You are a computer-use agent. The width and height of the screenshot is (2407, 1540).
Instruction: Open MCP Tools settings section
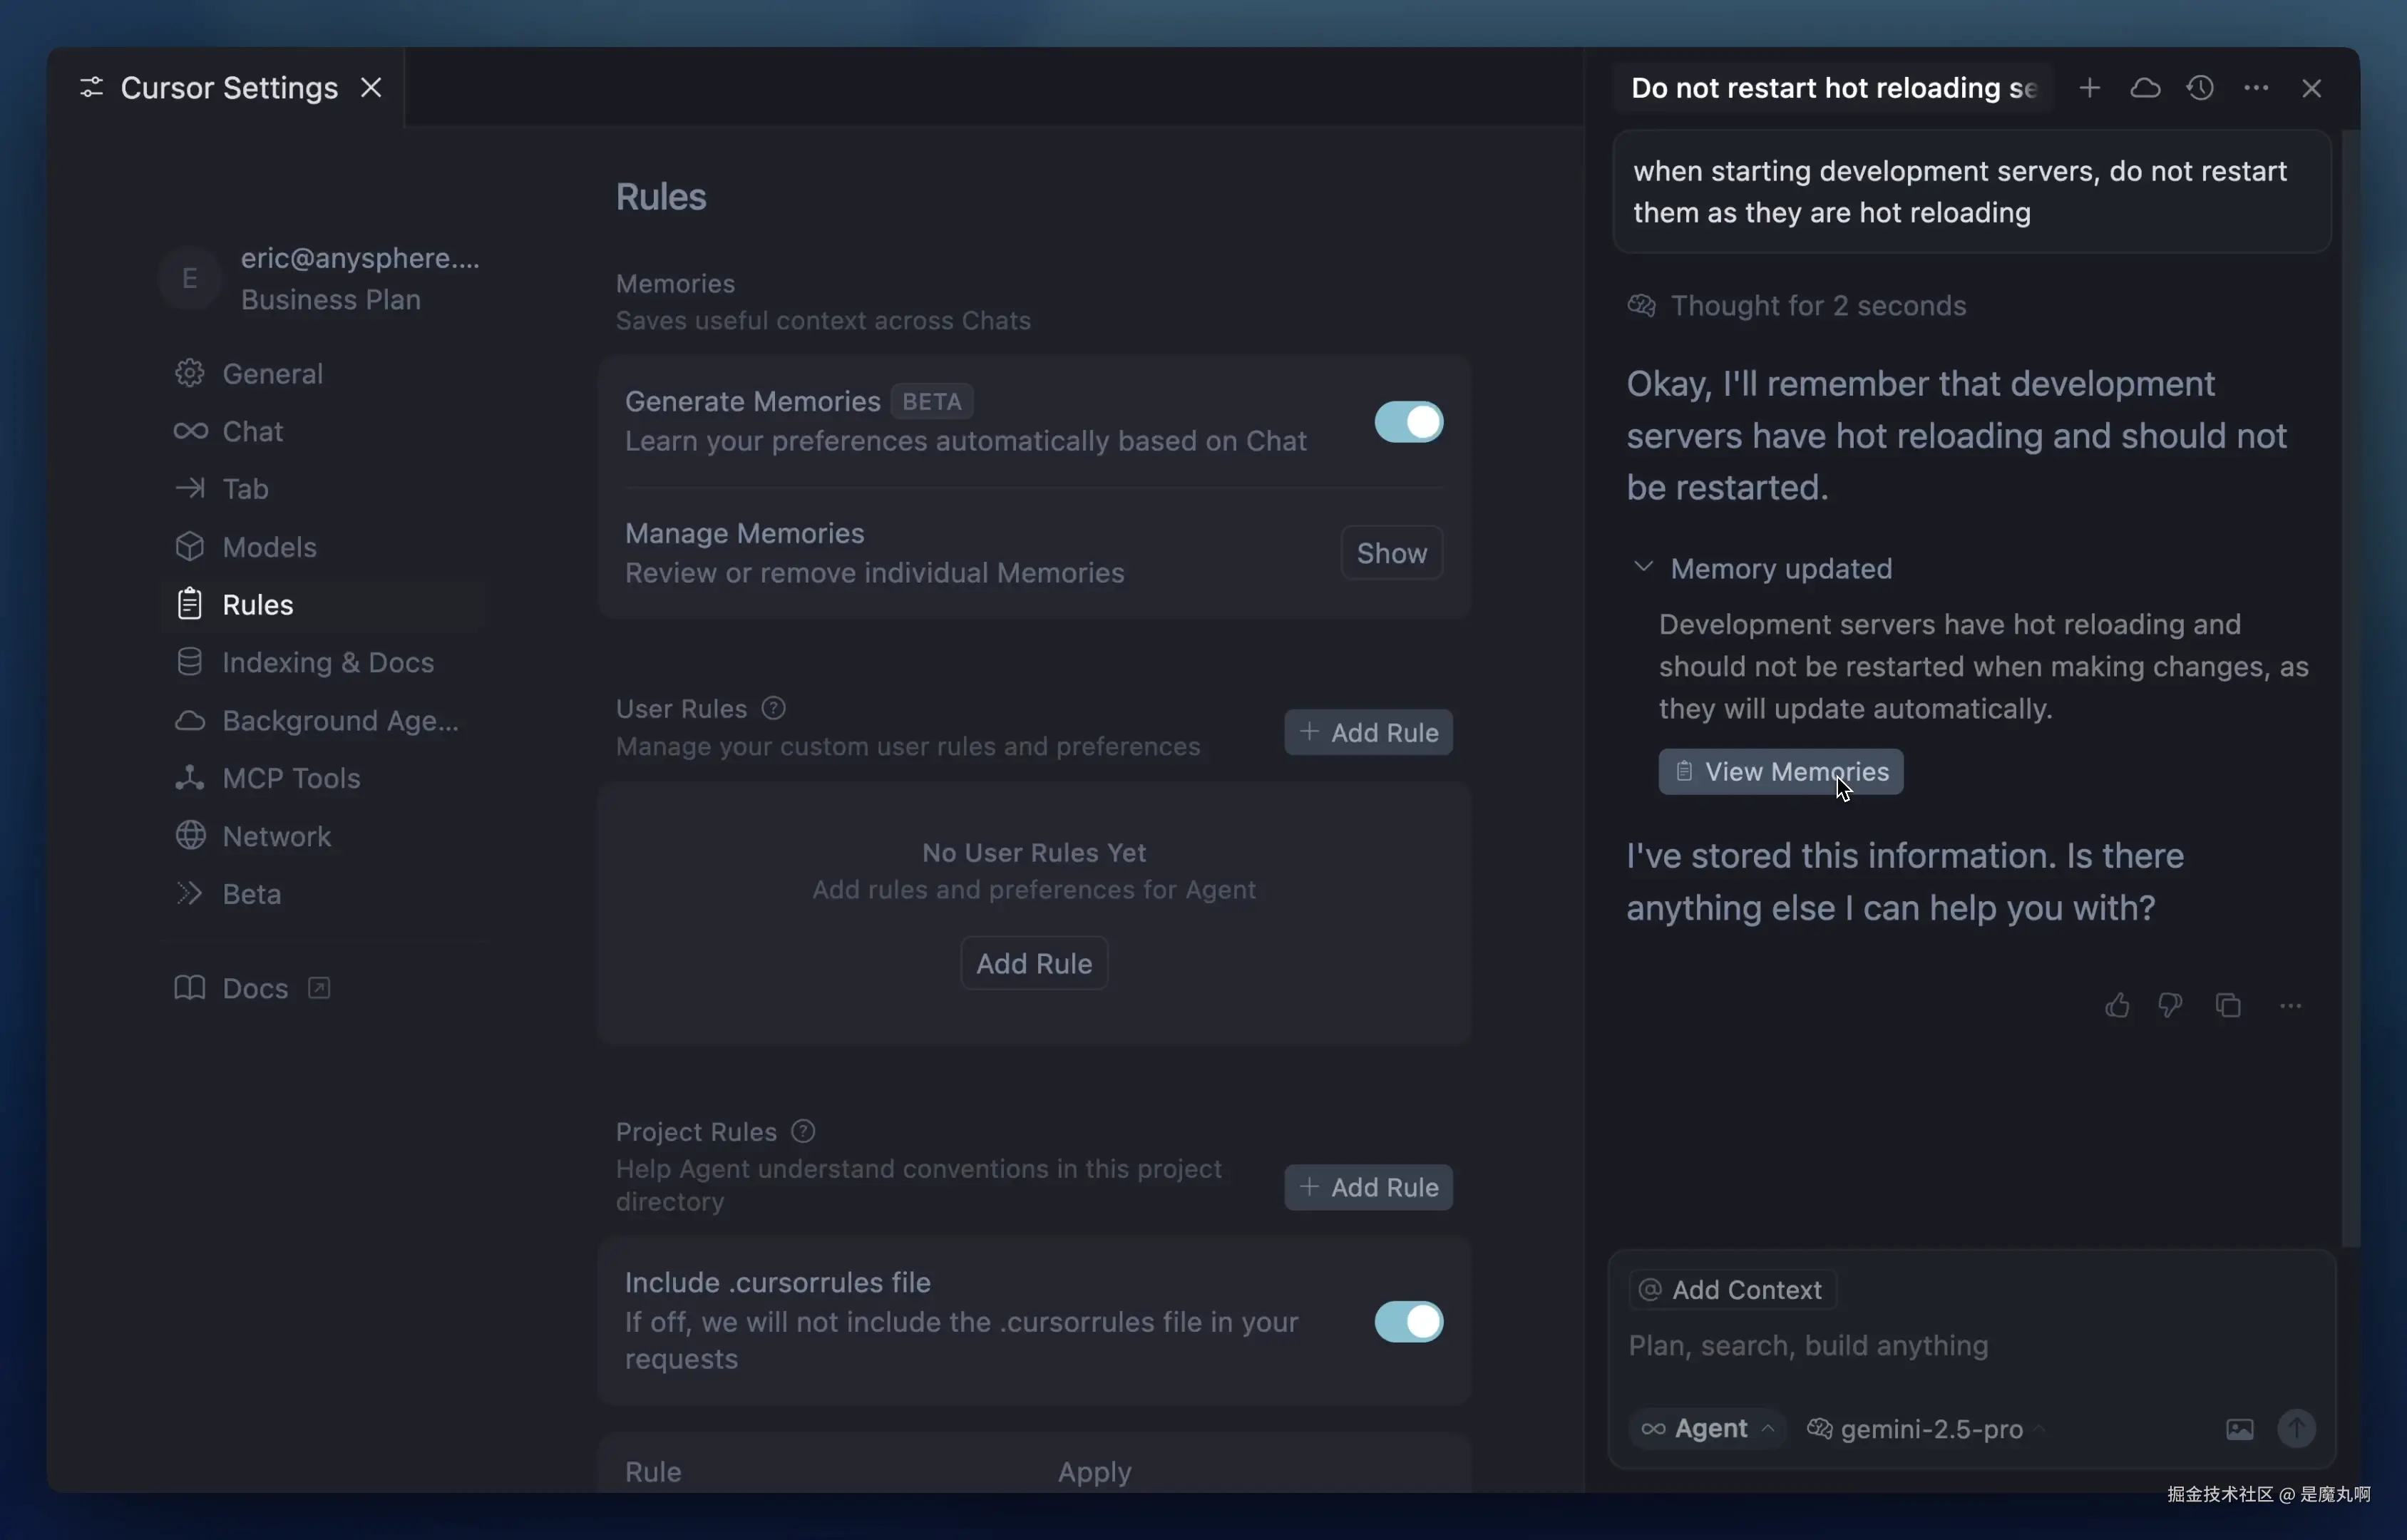click(290, 778)
